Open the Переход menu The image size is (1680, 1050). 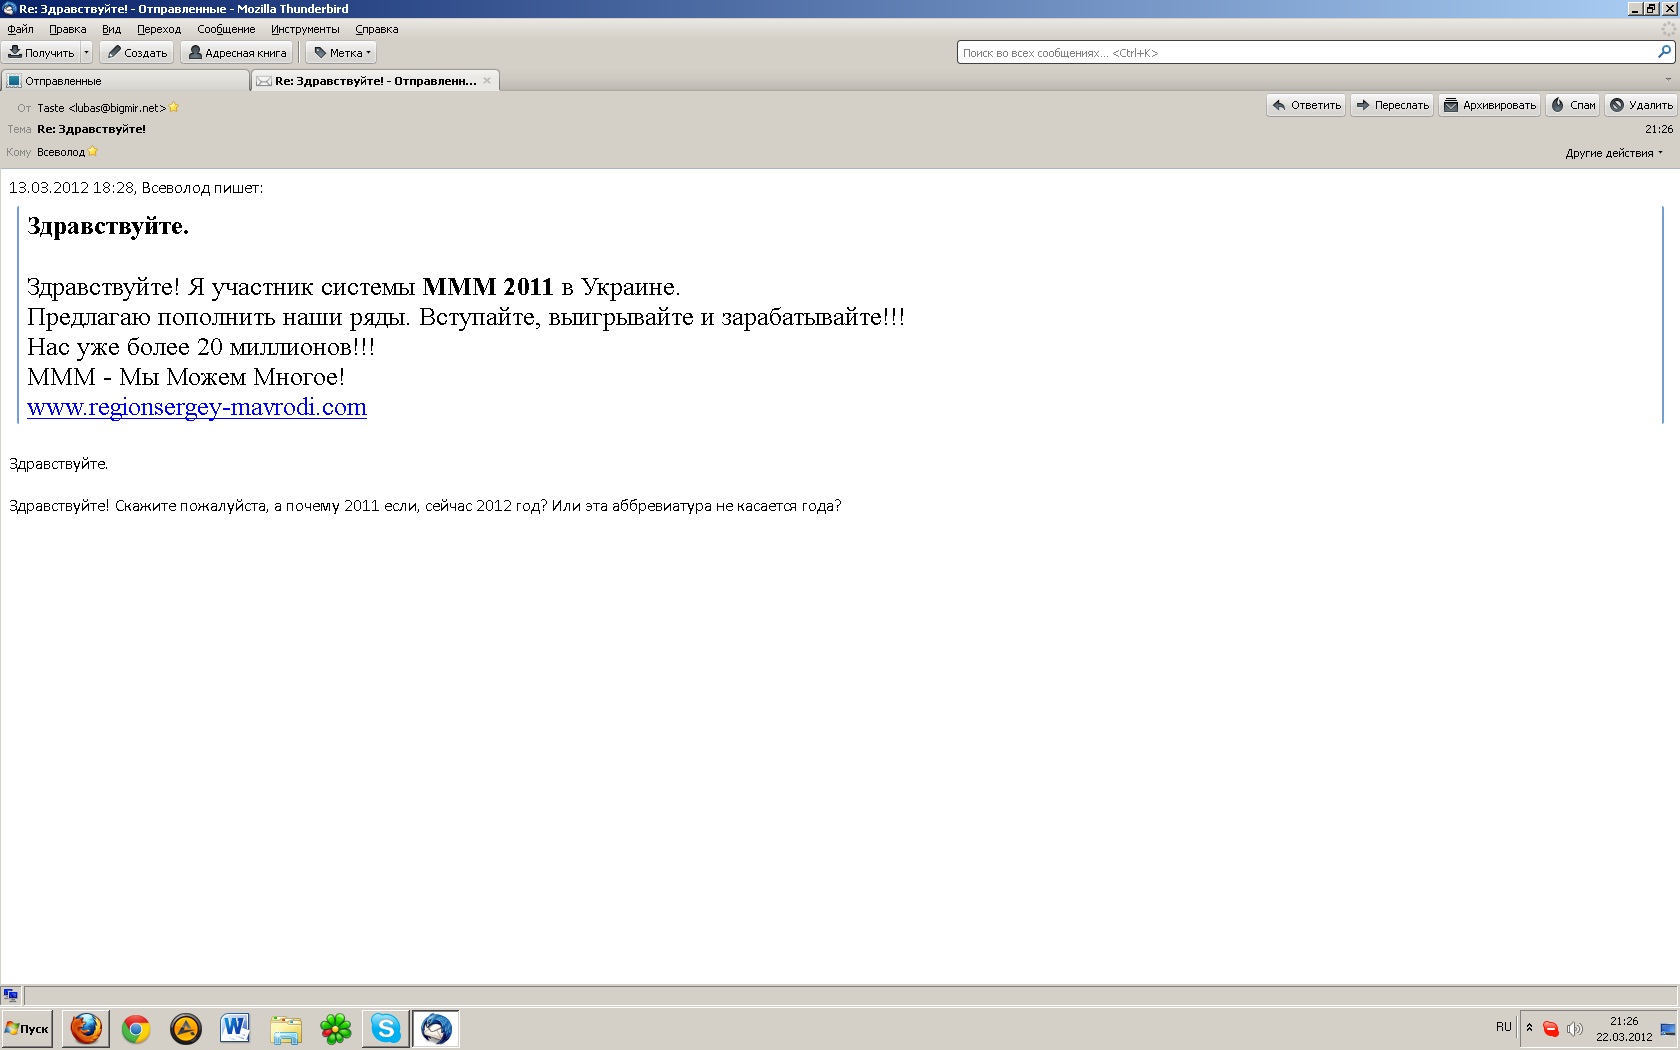[159, 29]
